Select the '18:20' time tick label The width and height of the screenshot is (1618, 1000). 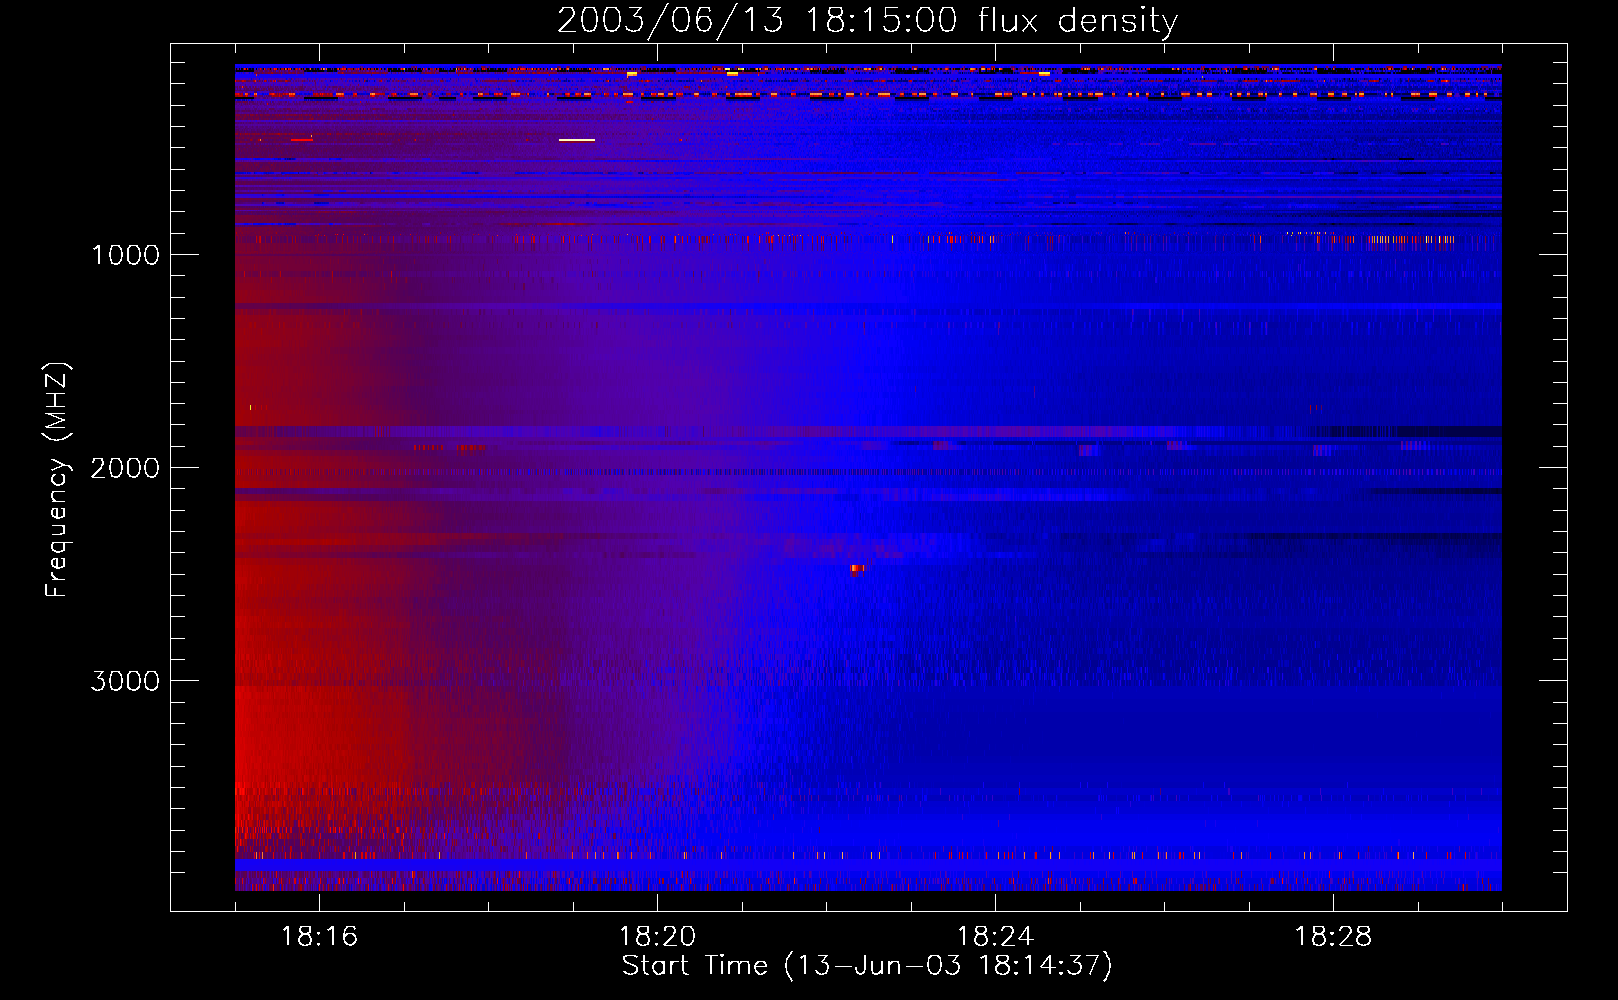point(657,937)
